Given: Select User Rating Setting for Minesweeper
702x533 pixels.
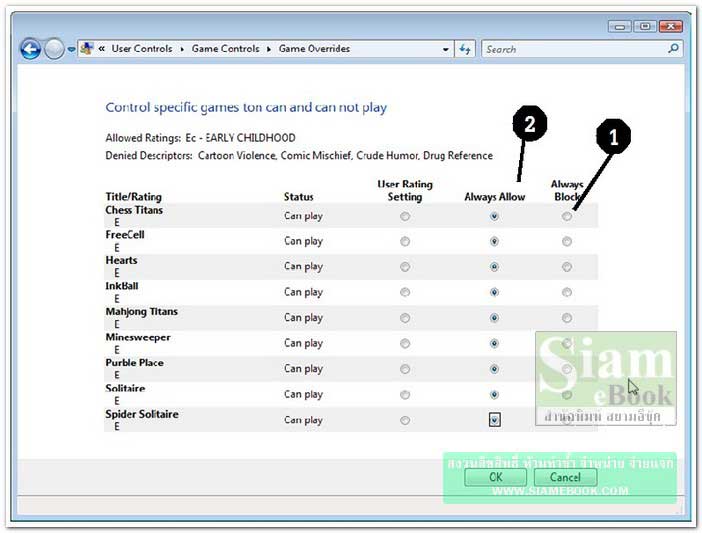Looking at the screenshot, I should click(x=405, y=344).
